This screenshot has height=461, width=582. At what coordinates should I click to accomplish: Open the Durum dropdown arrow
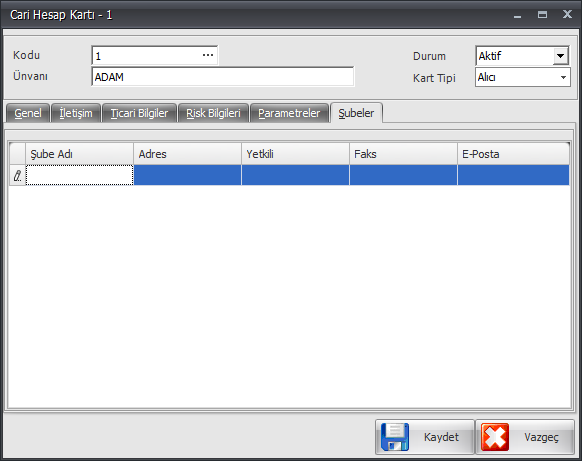tap(560, 56)
